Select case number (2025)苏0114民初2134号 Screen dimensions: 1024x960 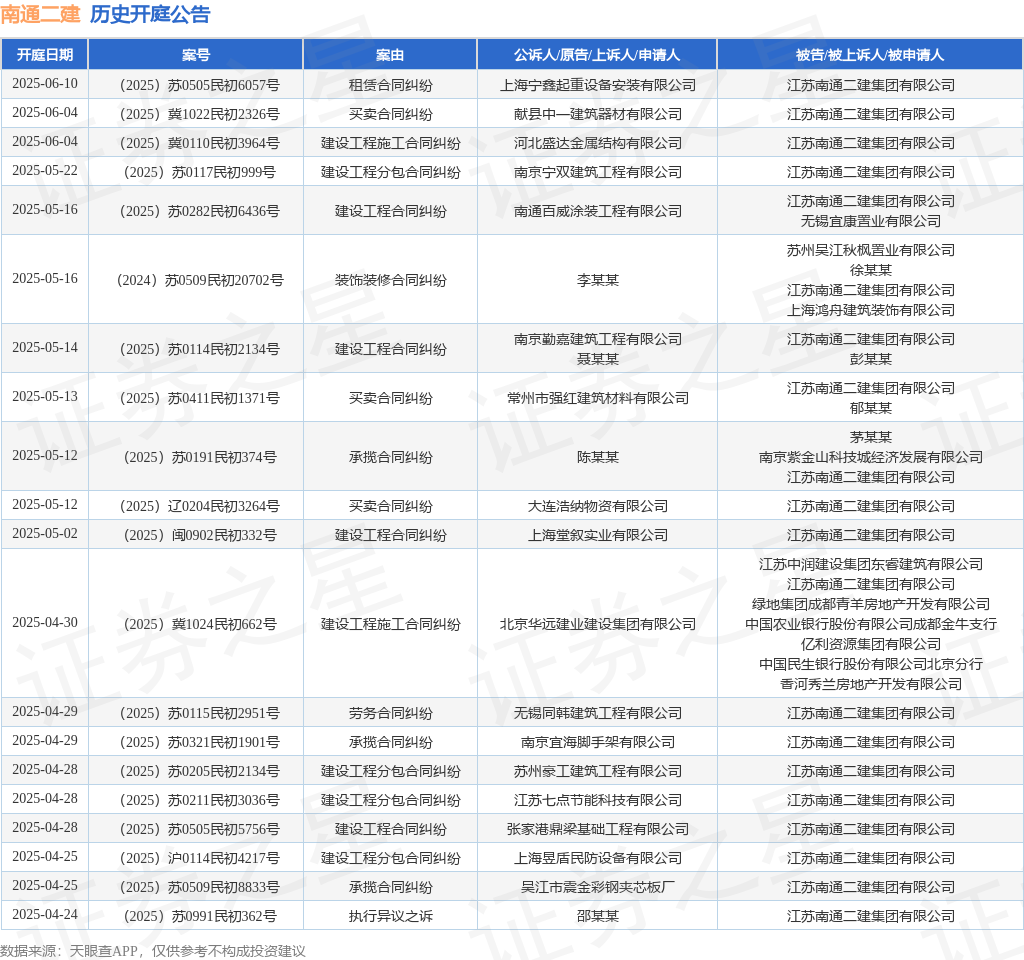pos(199,349)
